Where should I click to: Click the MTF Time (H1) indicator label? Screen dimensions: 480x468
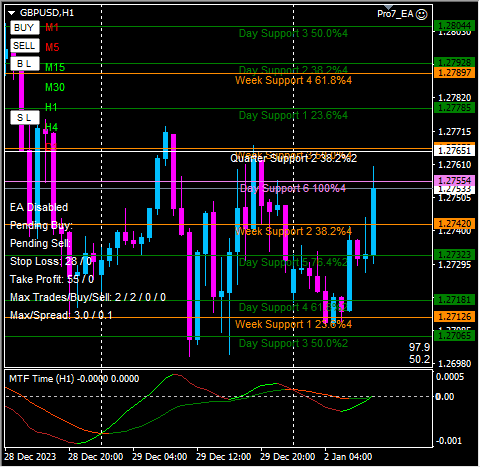pyautogui.click(x=74, y=379)
